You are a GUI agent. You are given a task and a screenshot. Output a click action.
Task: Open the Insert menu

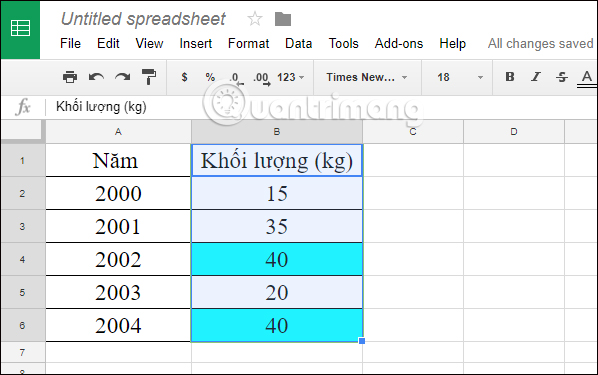pyautogui.click(x=196, y=43)
